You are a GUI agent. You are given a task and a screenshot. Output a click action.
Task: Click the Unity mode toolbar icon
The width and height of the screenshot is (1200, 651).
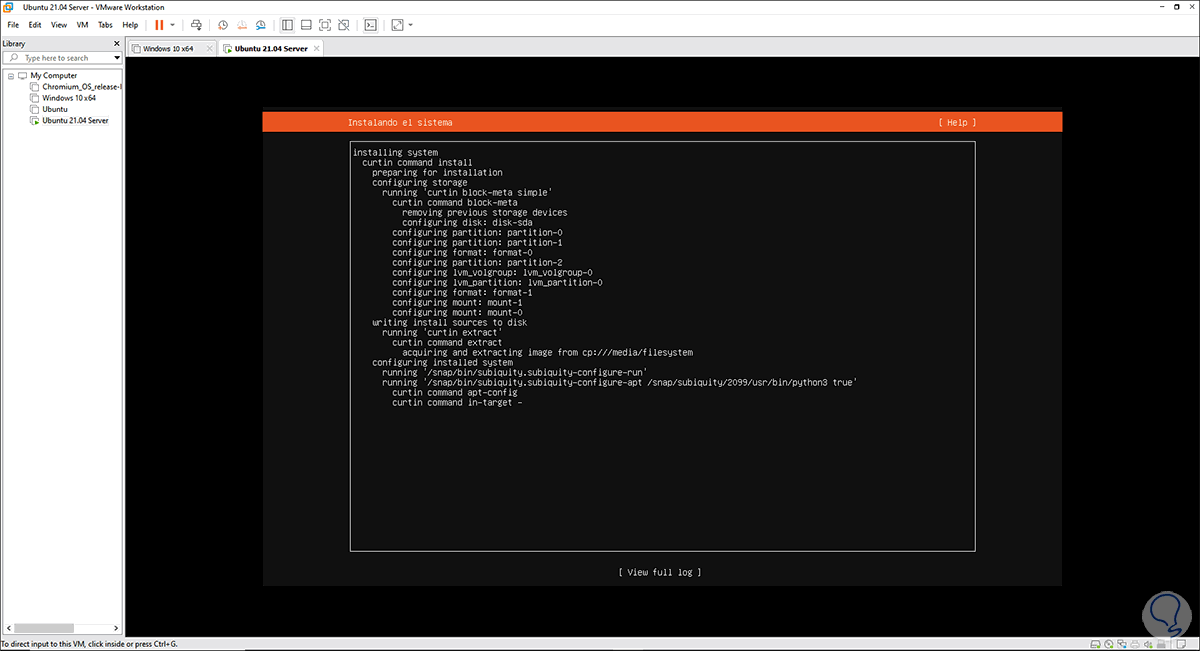344,24
